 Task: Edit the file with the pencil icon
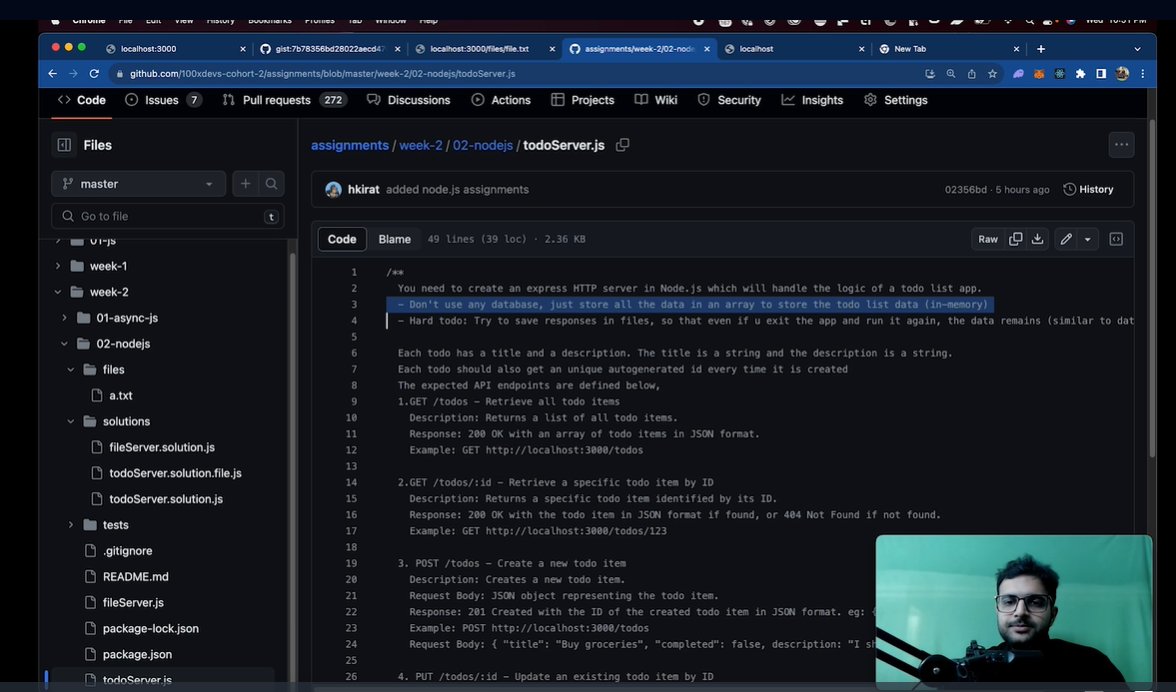1068,239
